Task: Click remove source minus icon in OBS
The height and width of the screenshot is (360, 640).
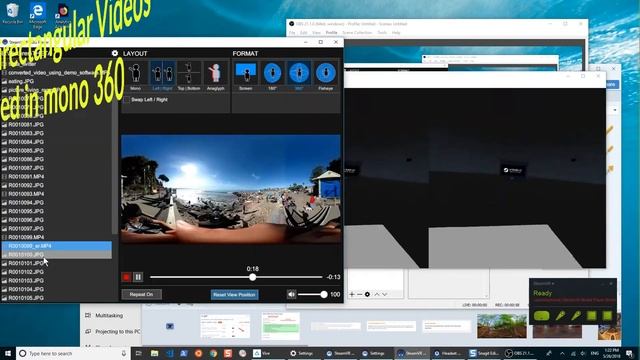Action: pyautogui.click(x=359, y=294)
